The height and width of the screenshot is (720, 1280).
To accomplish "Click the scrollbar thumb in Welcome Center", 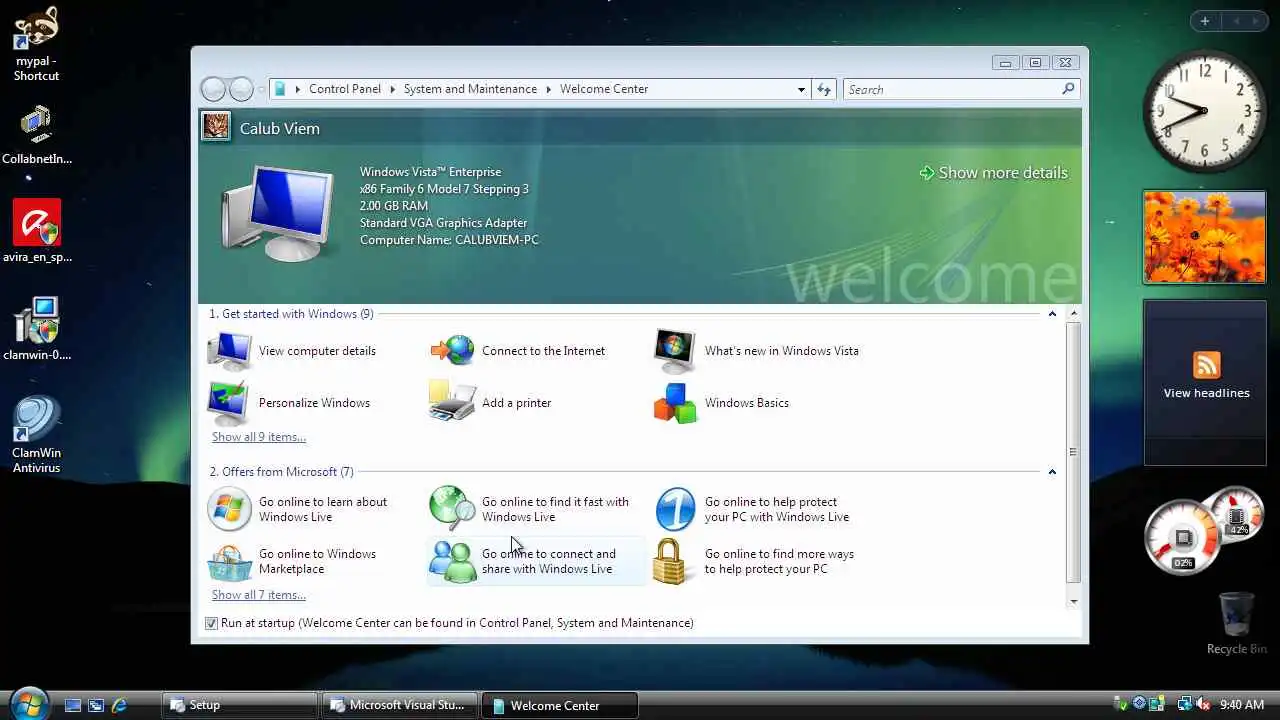I will (x=1073, y=452).
